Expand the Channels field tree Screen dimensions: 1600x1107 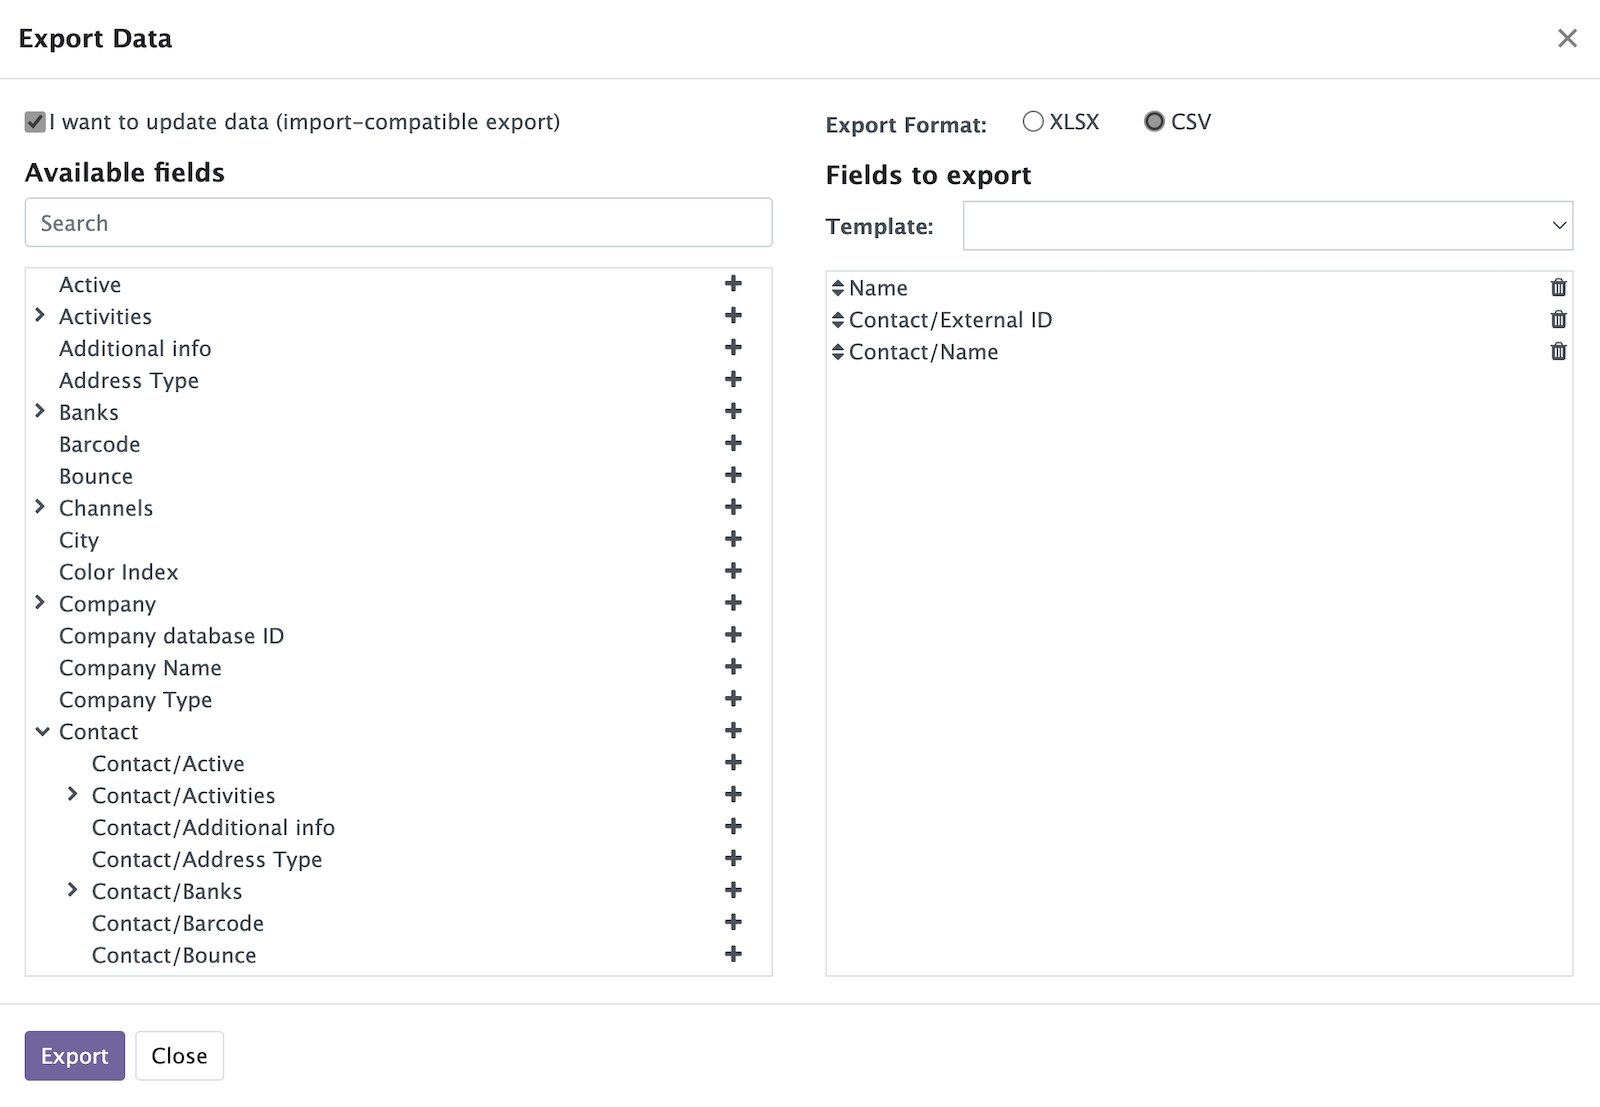click(40, 507)
